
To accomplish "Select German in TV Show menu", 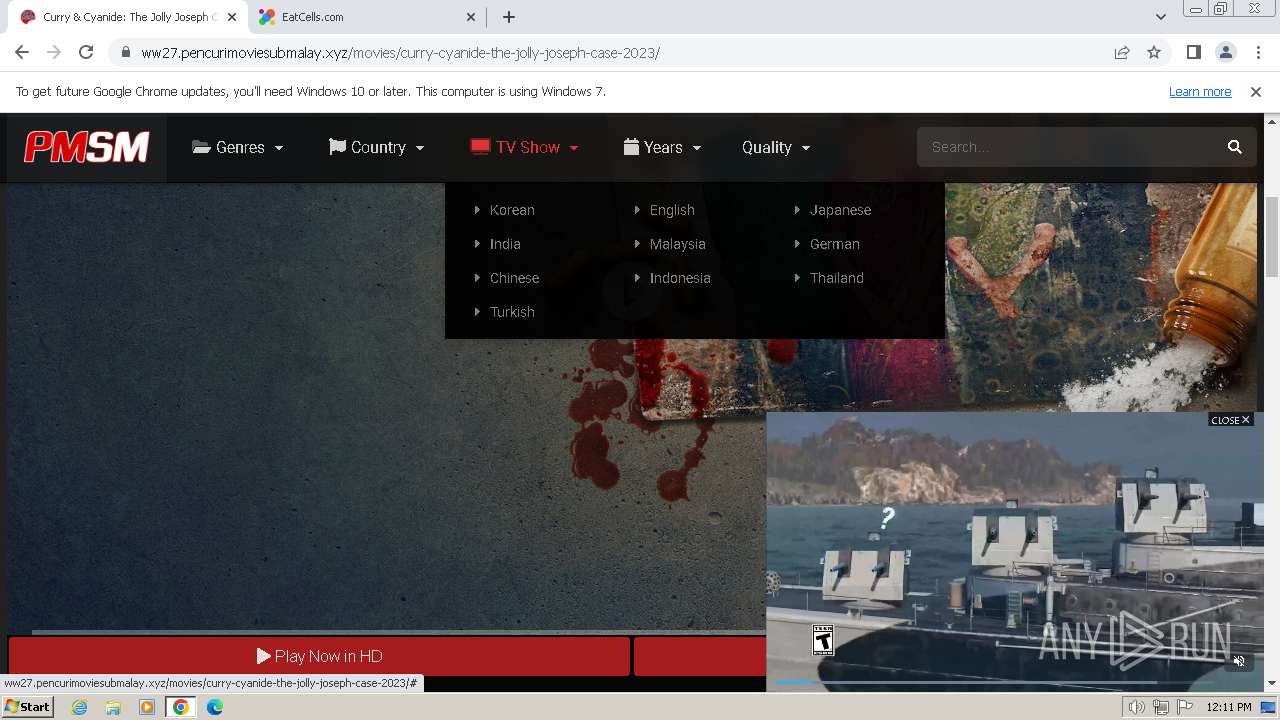I will click(834, 244).
